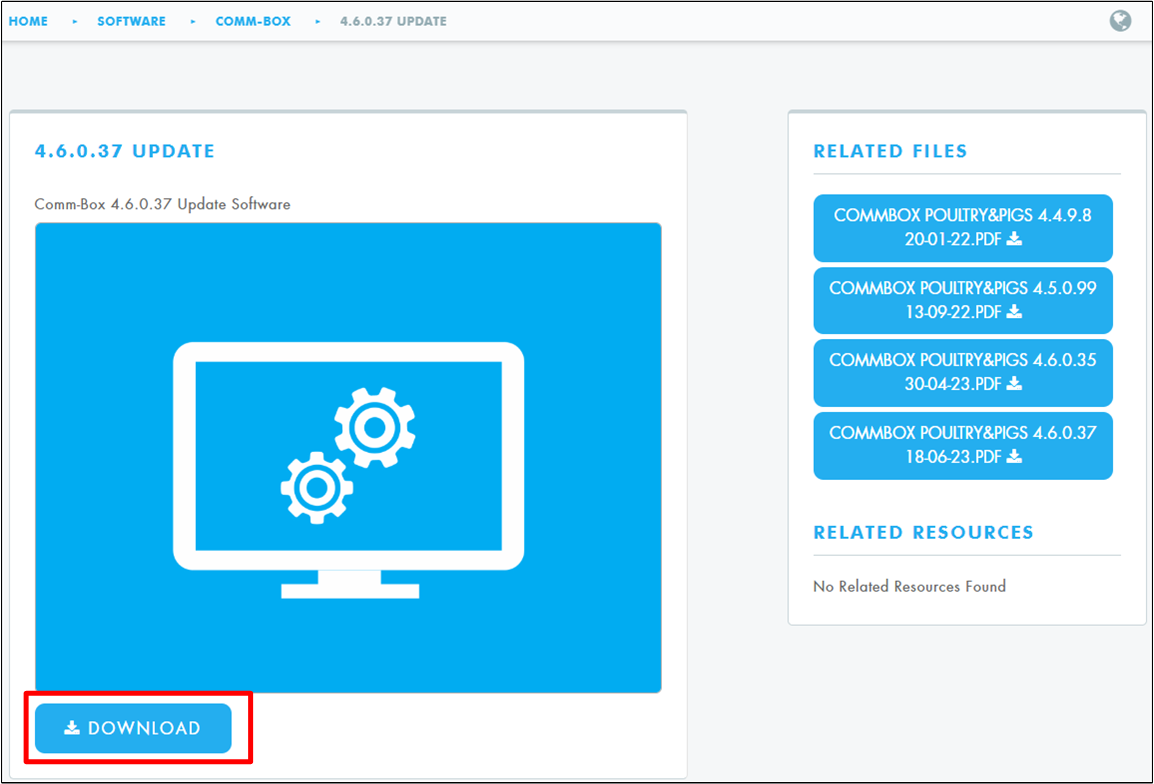The image size is (1154, 784).
Task: Go to HOME in the breadcrumb
Action: click(x=28, y=21)
